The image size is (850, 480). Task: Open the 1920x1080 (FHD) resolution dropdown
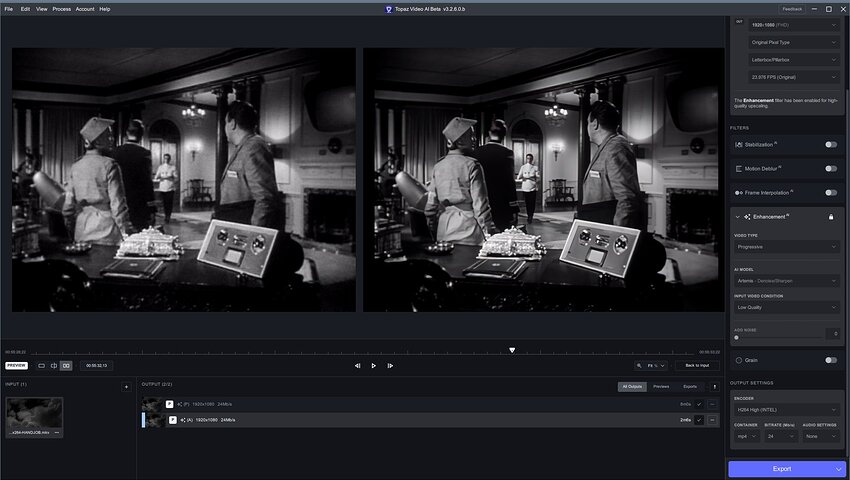[x=794, y=25]
